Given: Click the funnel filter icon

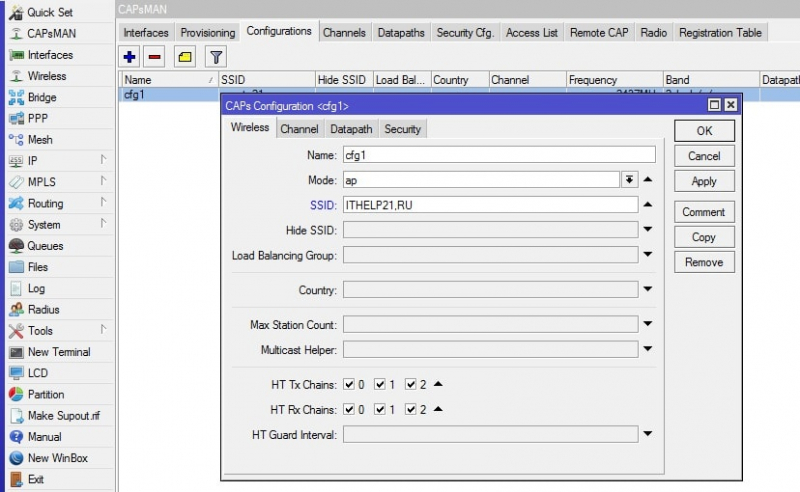Looking at the screenshot, I should point(216,57).
